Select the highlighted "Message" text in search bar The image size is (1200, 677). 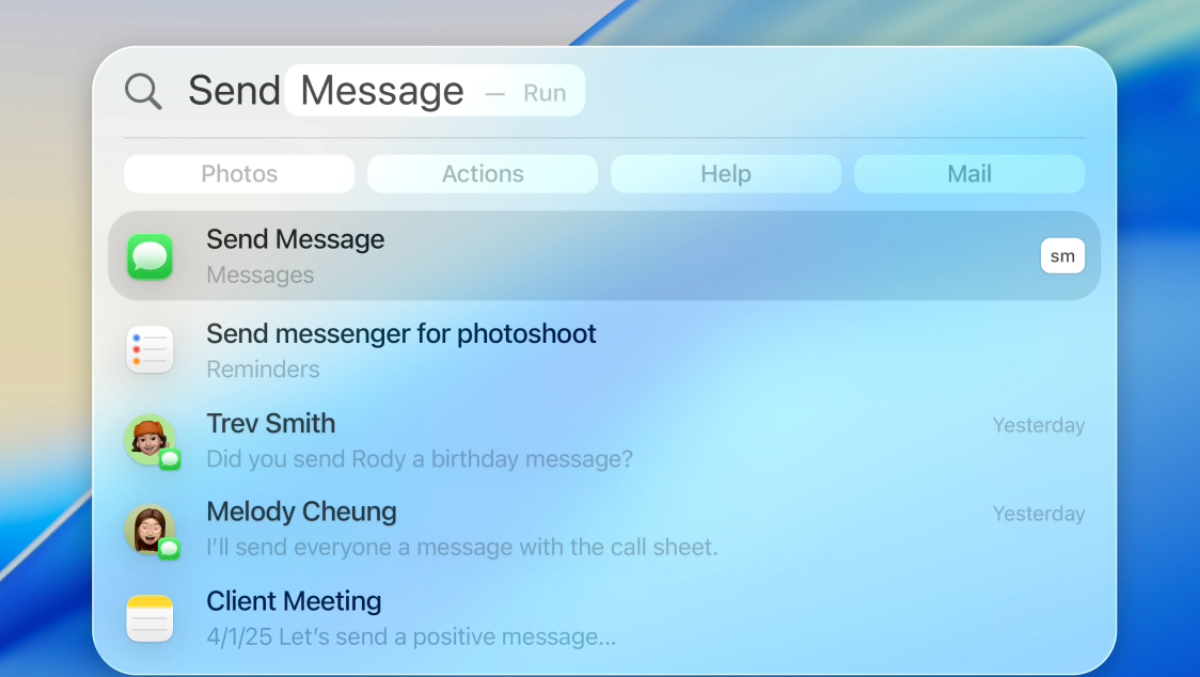click(382, 91)
